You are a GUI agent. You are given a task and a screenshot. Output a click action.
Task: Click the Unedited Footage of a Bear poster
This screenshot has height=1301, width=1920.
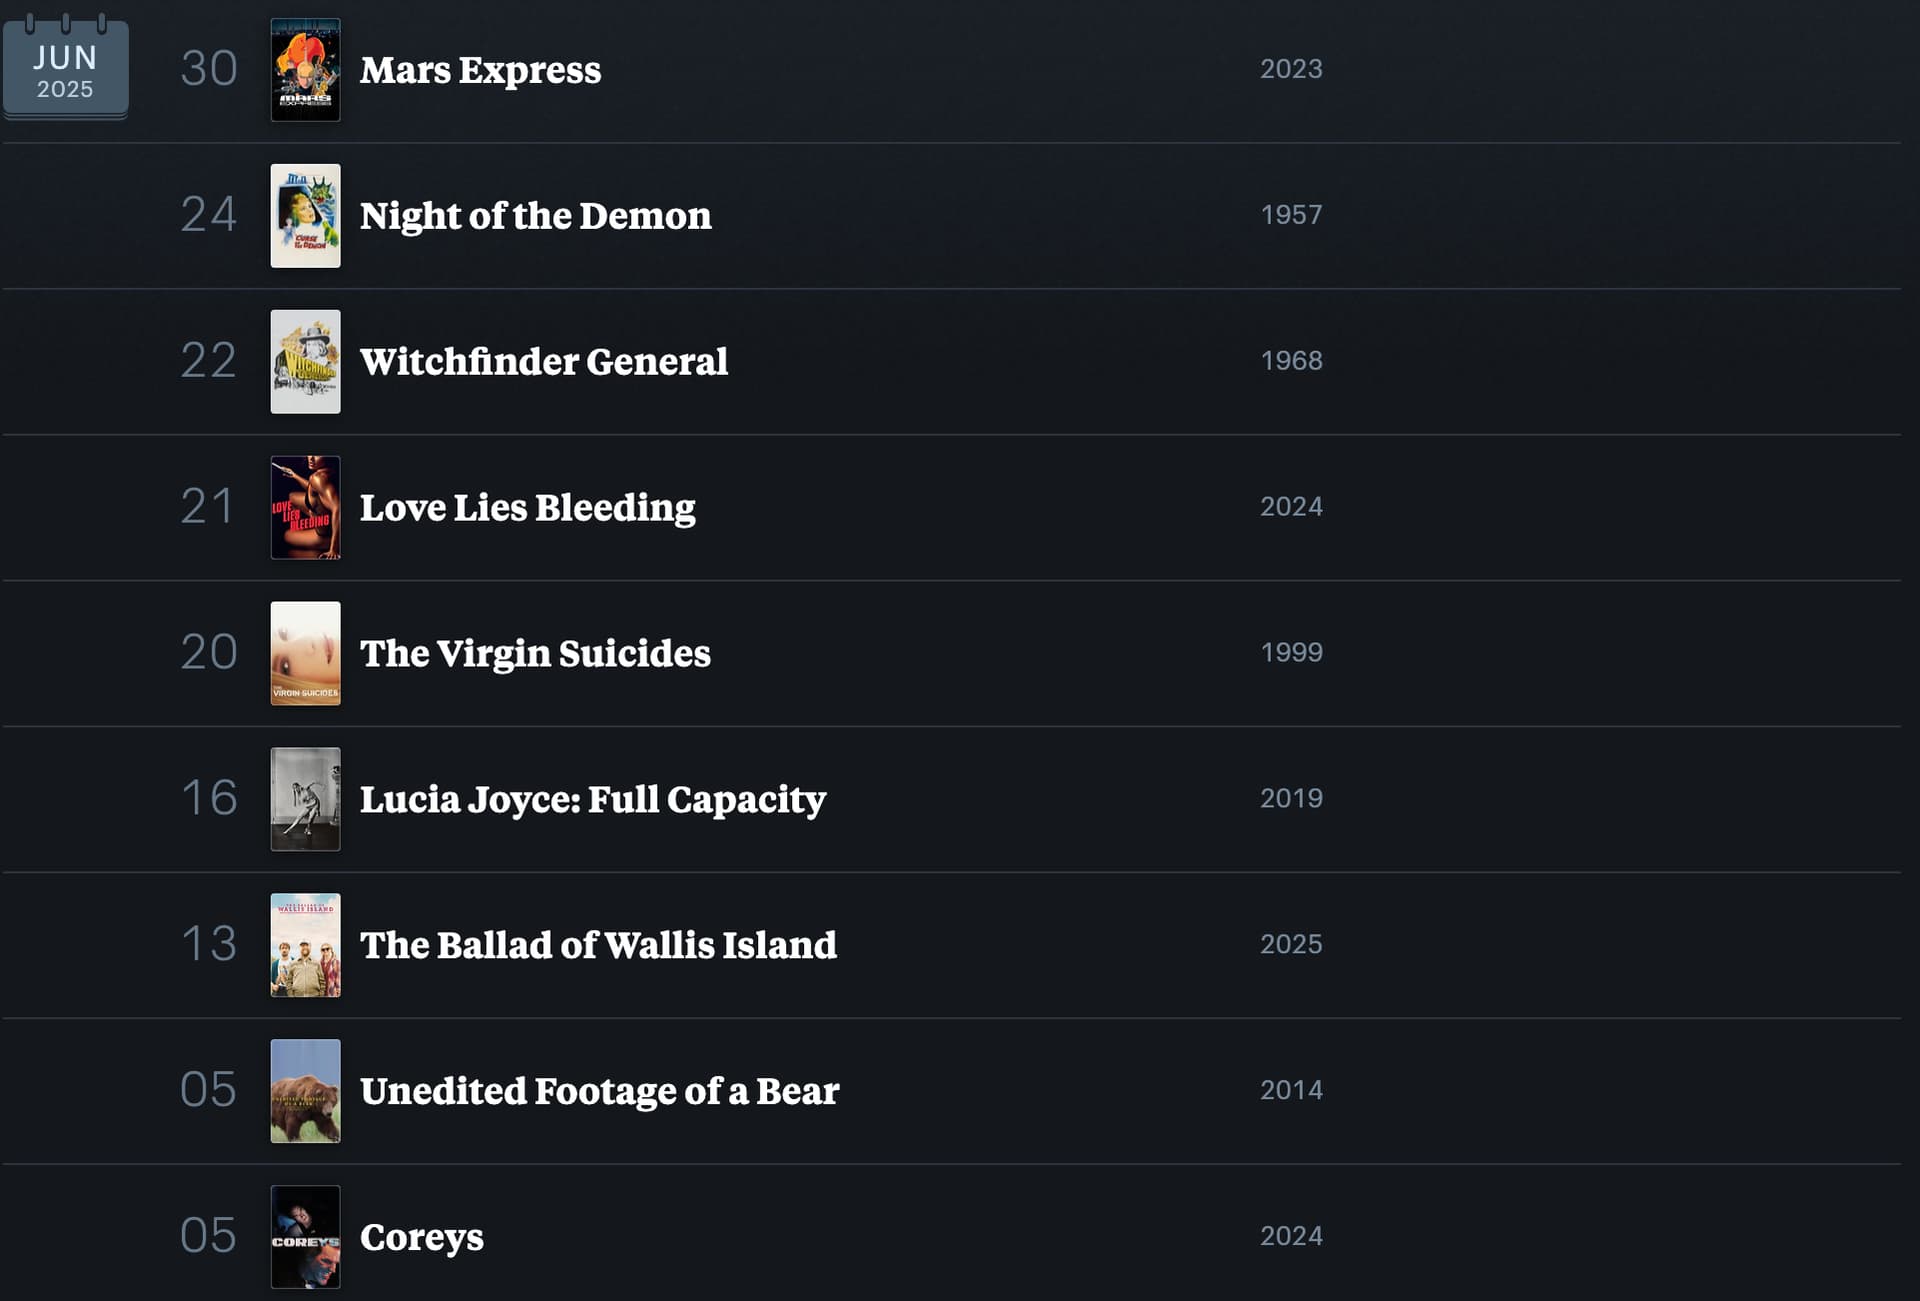tap(305, 1092)
